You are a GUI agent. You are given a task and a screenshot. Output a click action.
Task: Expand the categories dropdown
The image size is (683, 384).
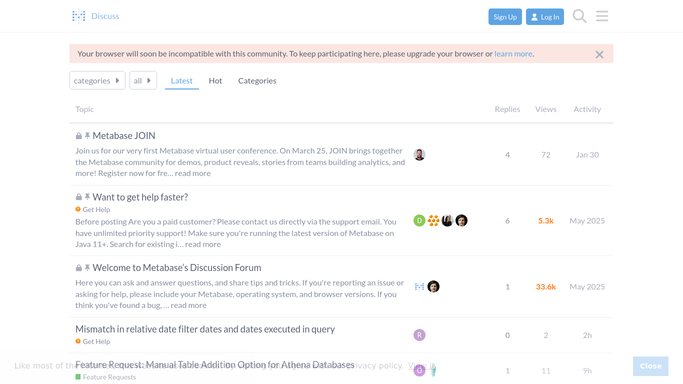[x=97, y=81]
